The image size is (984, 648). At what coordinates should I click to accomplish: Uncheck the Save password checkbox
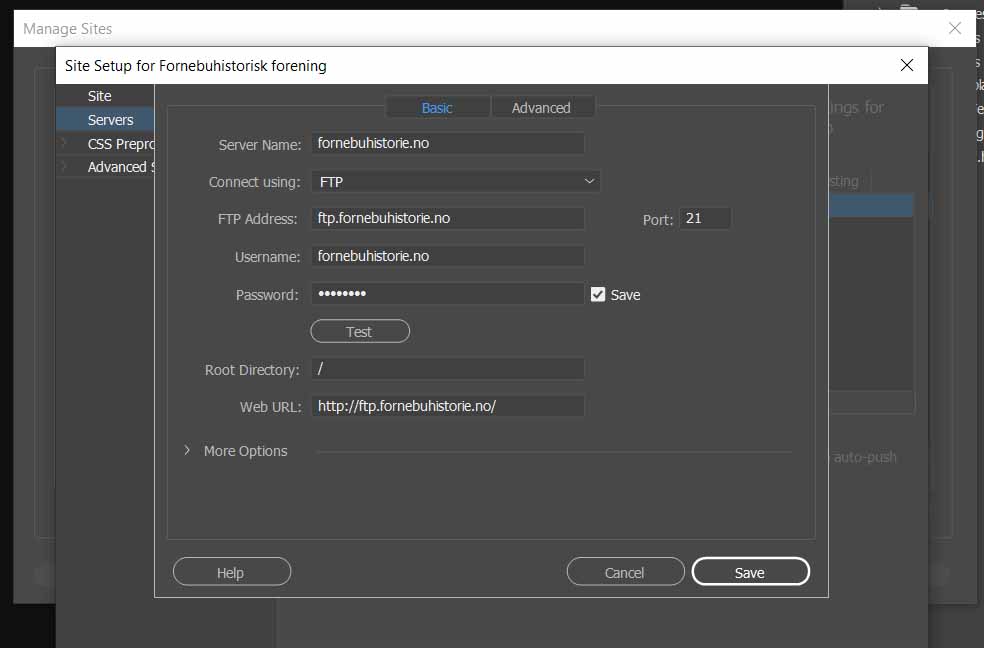tap(598, 294)
